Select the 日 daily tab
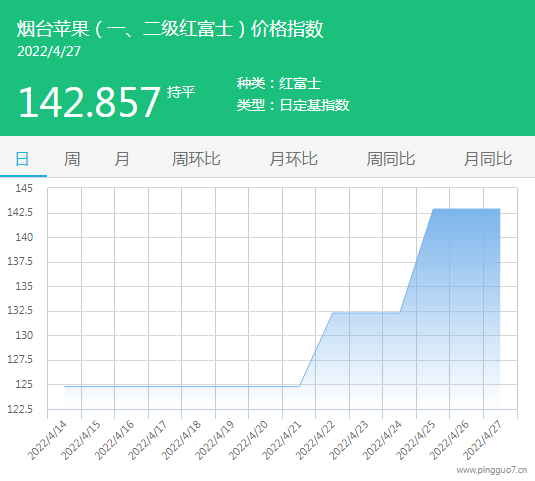This screenshot has height=481, width=535. pos(22,159)
